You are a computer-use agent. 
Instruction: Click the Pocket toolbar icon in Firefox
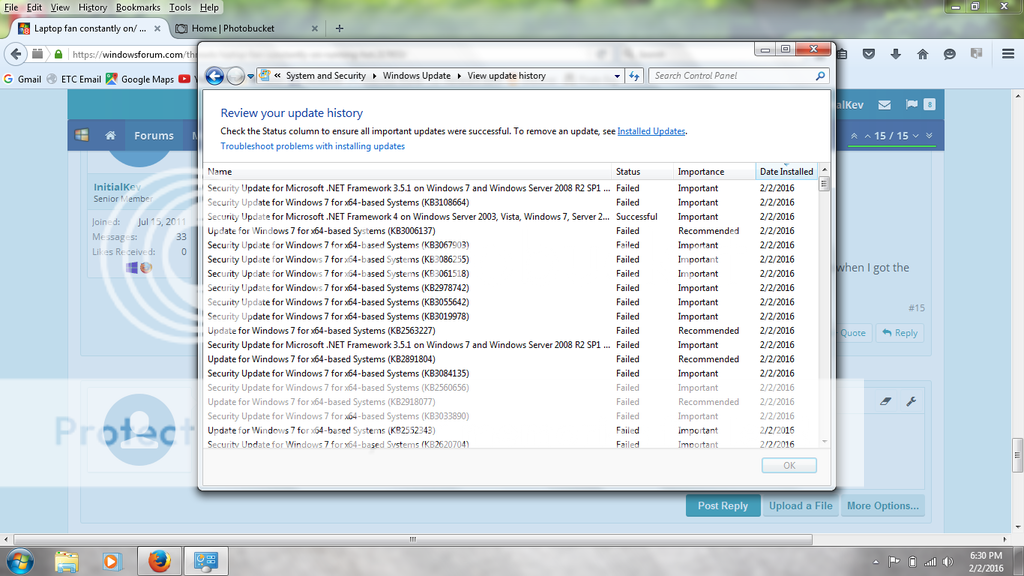point(869,54)
